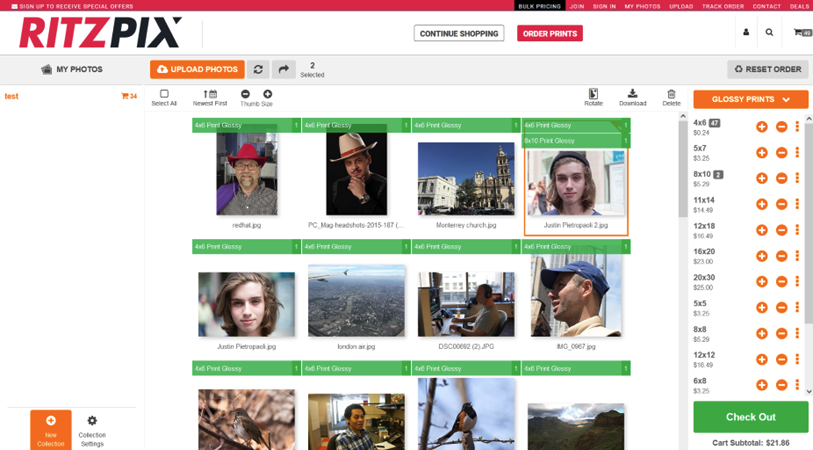Open the shopping cart icon in header
813x450 pixels.
800,33
